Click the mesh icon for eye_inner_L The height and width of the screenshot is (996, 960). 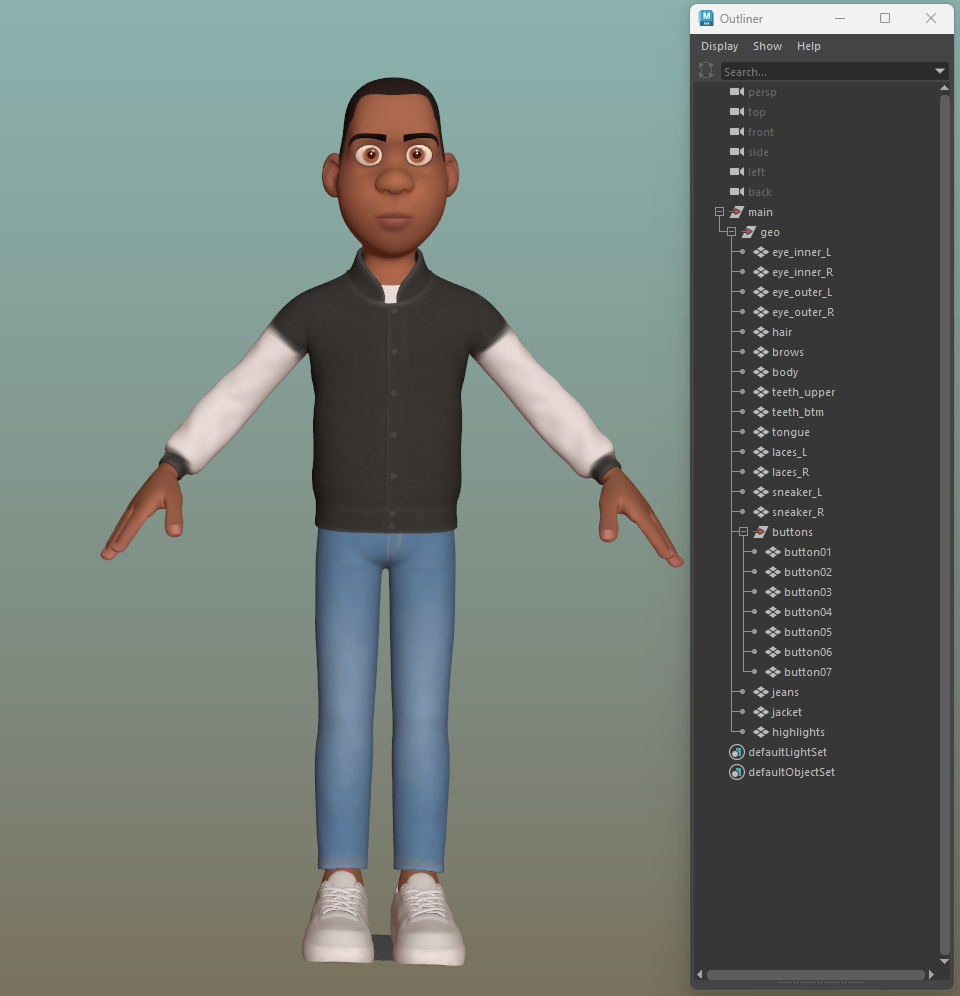coord(761,252)
